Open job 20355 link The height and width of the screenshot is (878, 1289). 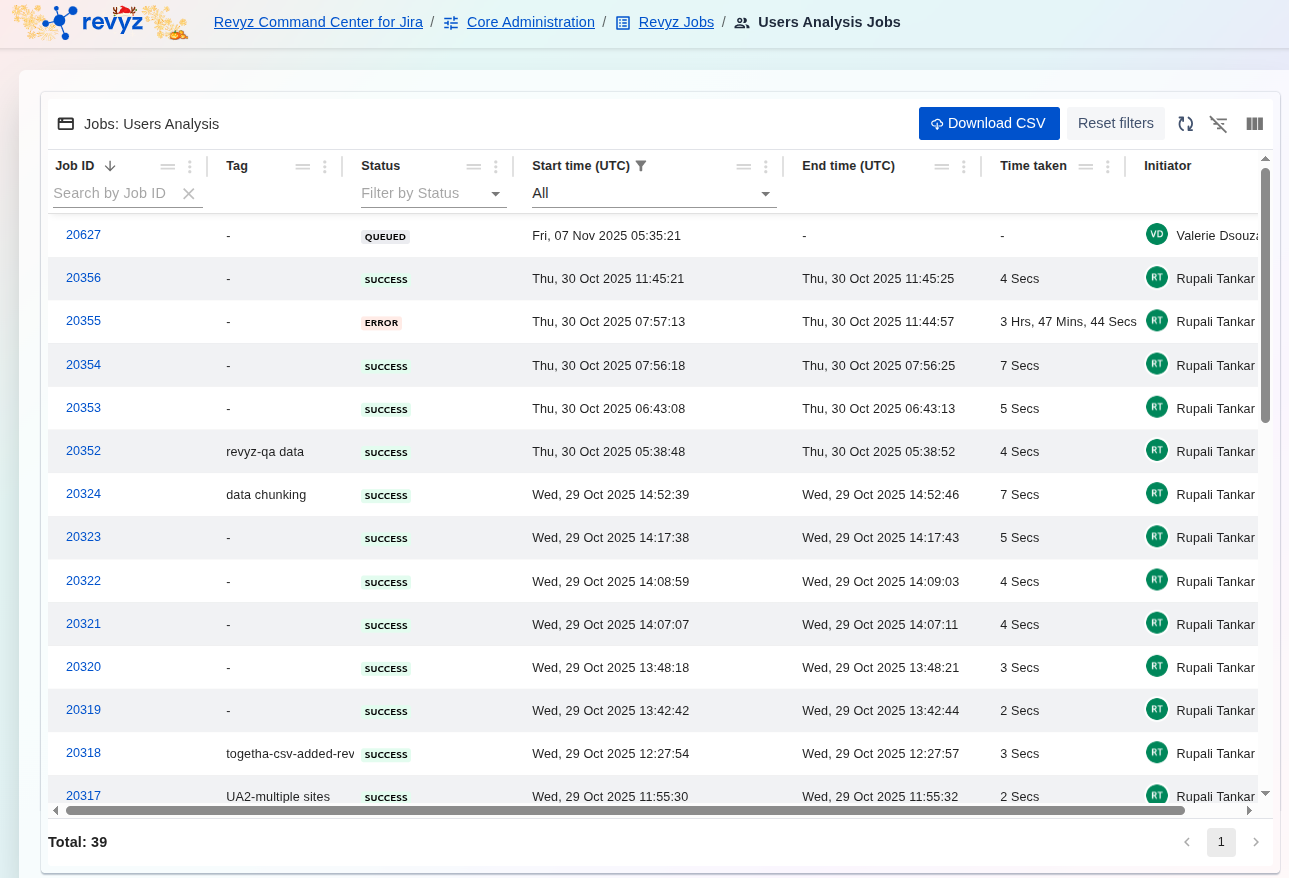pos(83,321)
